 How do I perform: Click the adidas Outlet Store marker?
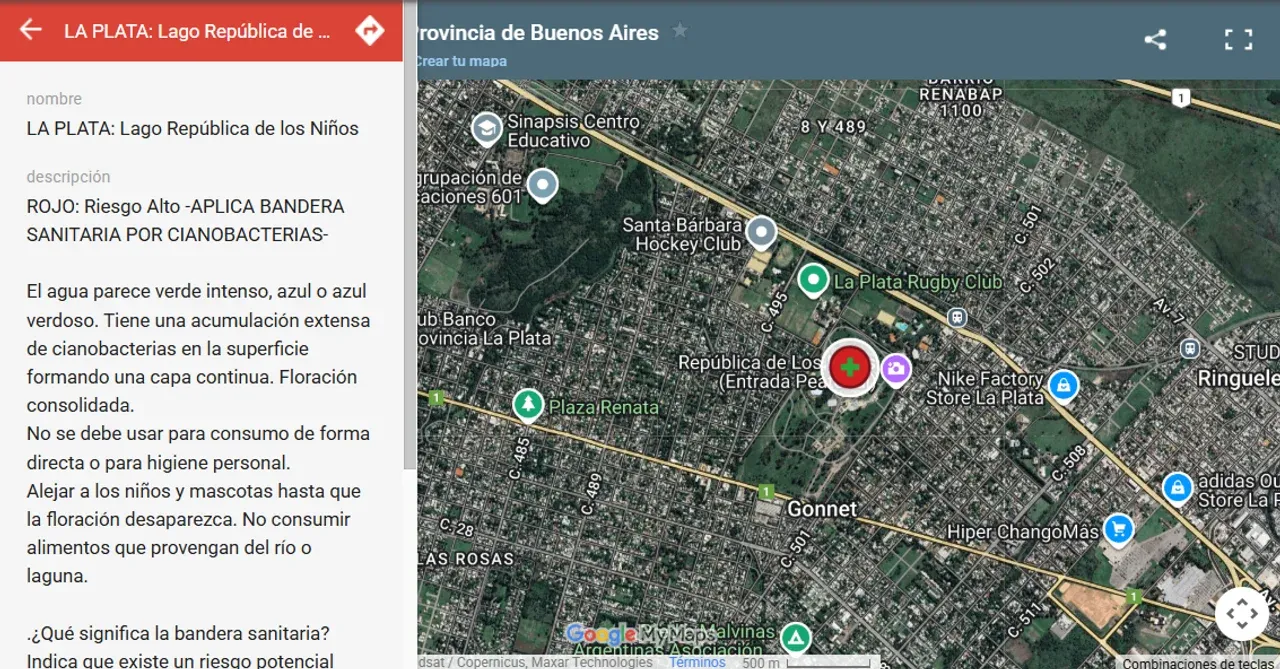[1177, 488]
